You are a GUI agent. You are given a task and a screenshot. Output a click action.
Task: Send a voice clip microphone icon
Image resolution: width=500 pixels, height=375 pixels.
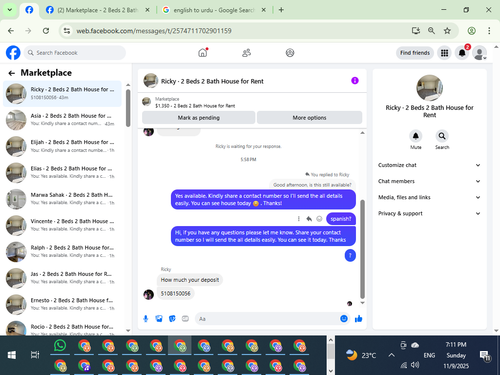tap(146, 319)
